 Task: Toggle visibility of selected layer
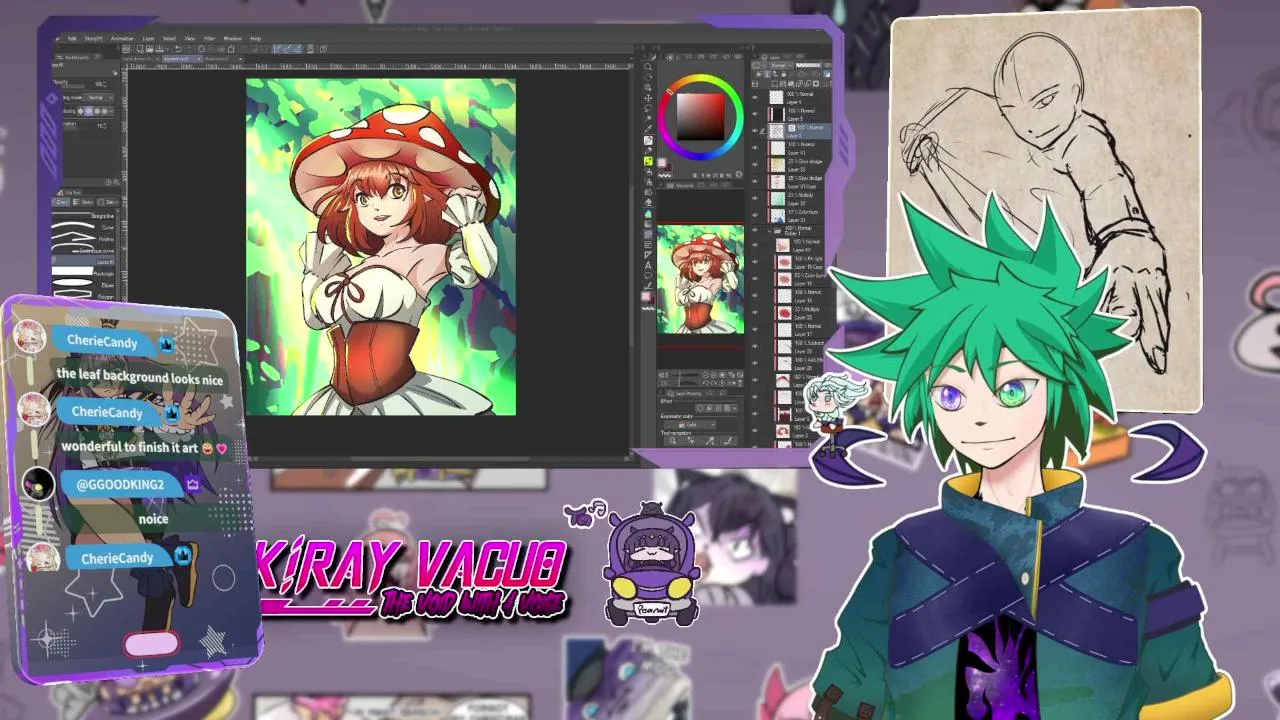754,130
